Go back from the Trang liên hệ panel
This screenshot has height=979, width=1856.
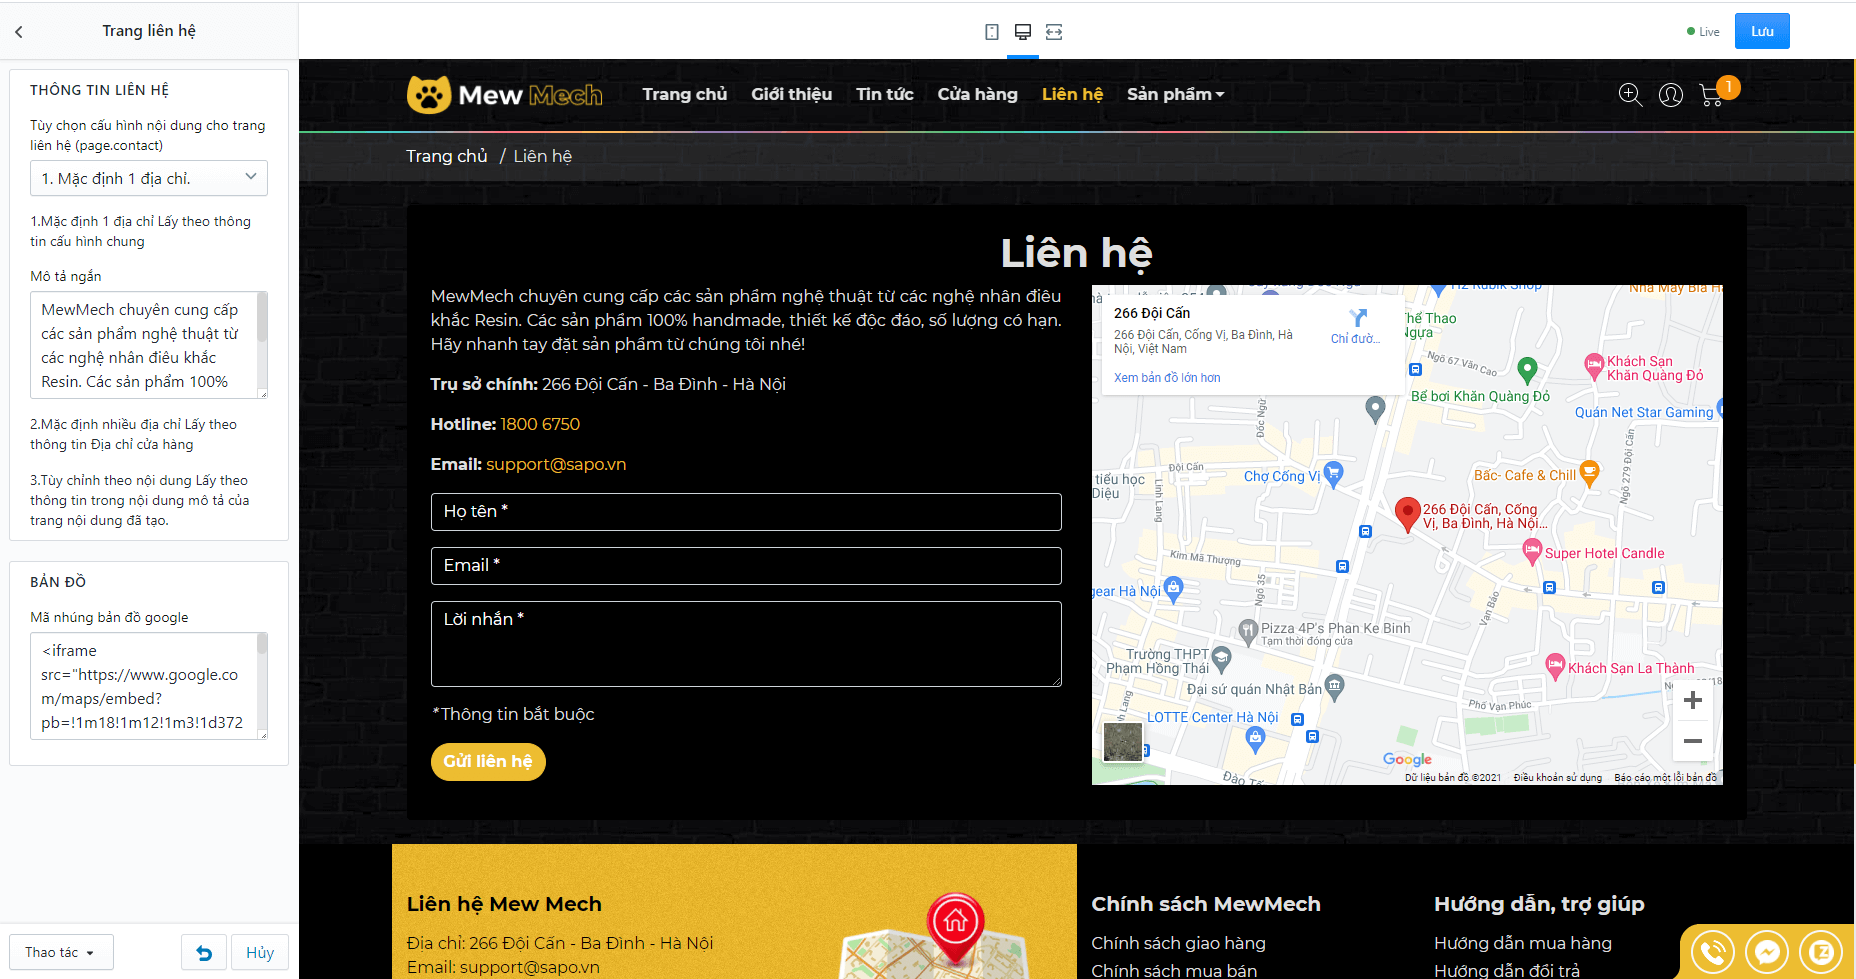tap(19, 32)
